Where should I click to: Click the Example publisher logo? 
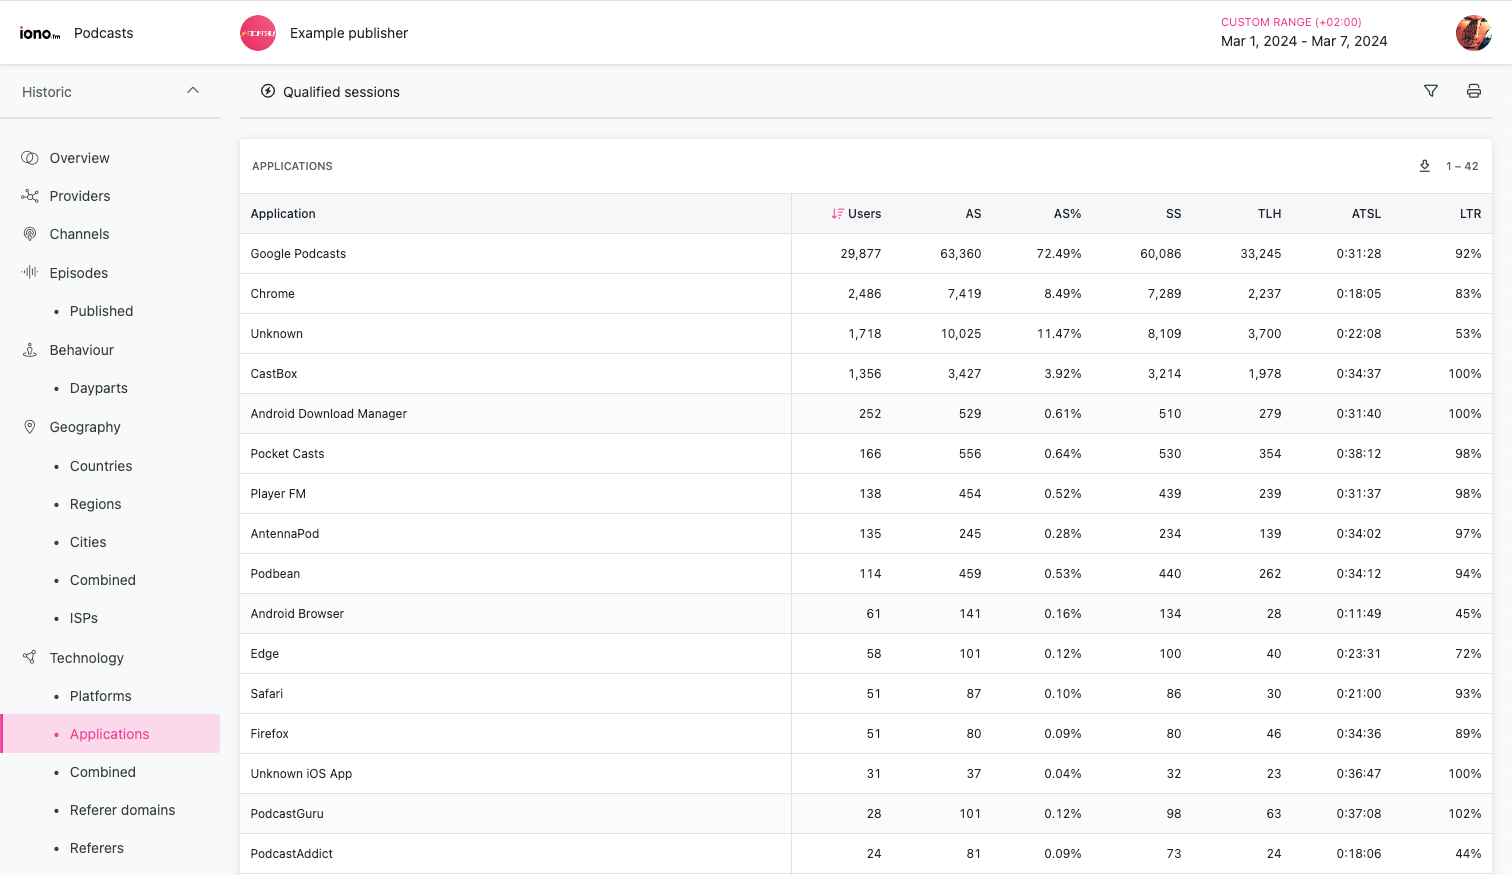(258, 33)
